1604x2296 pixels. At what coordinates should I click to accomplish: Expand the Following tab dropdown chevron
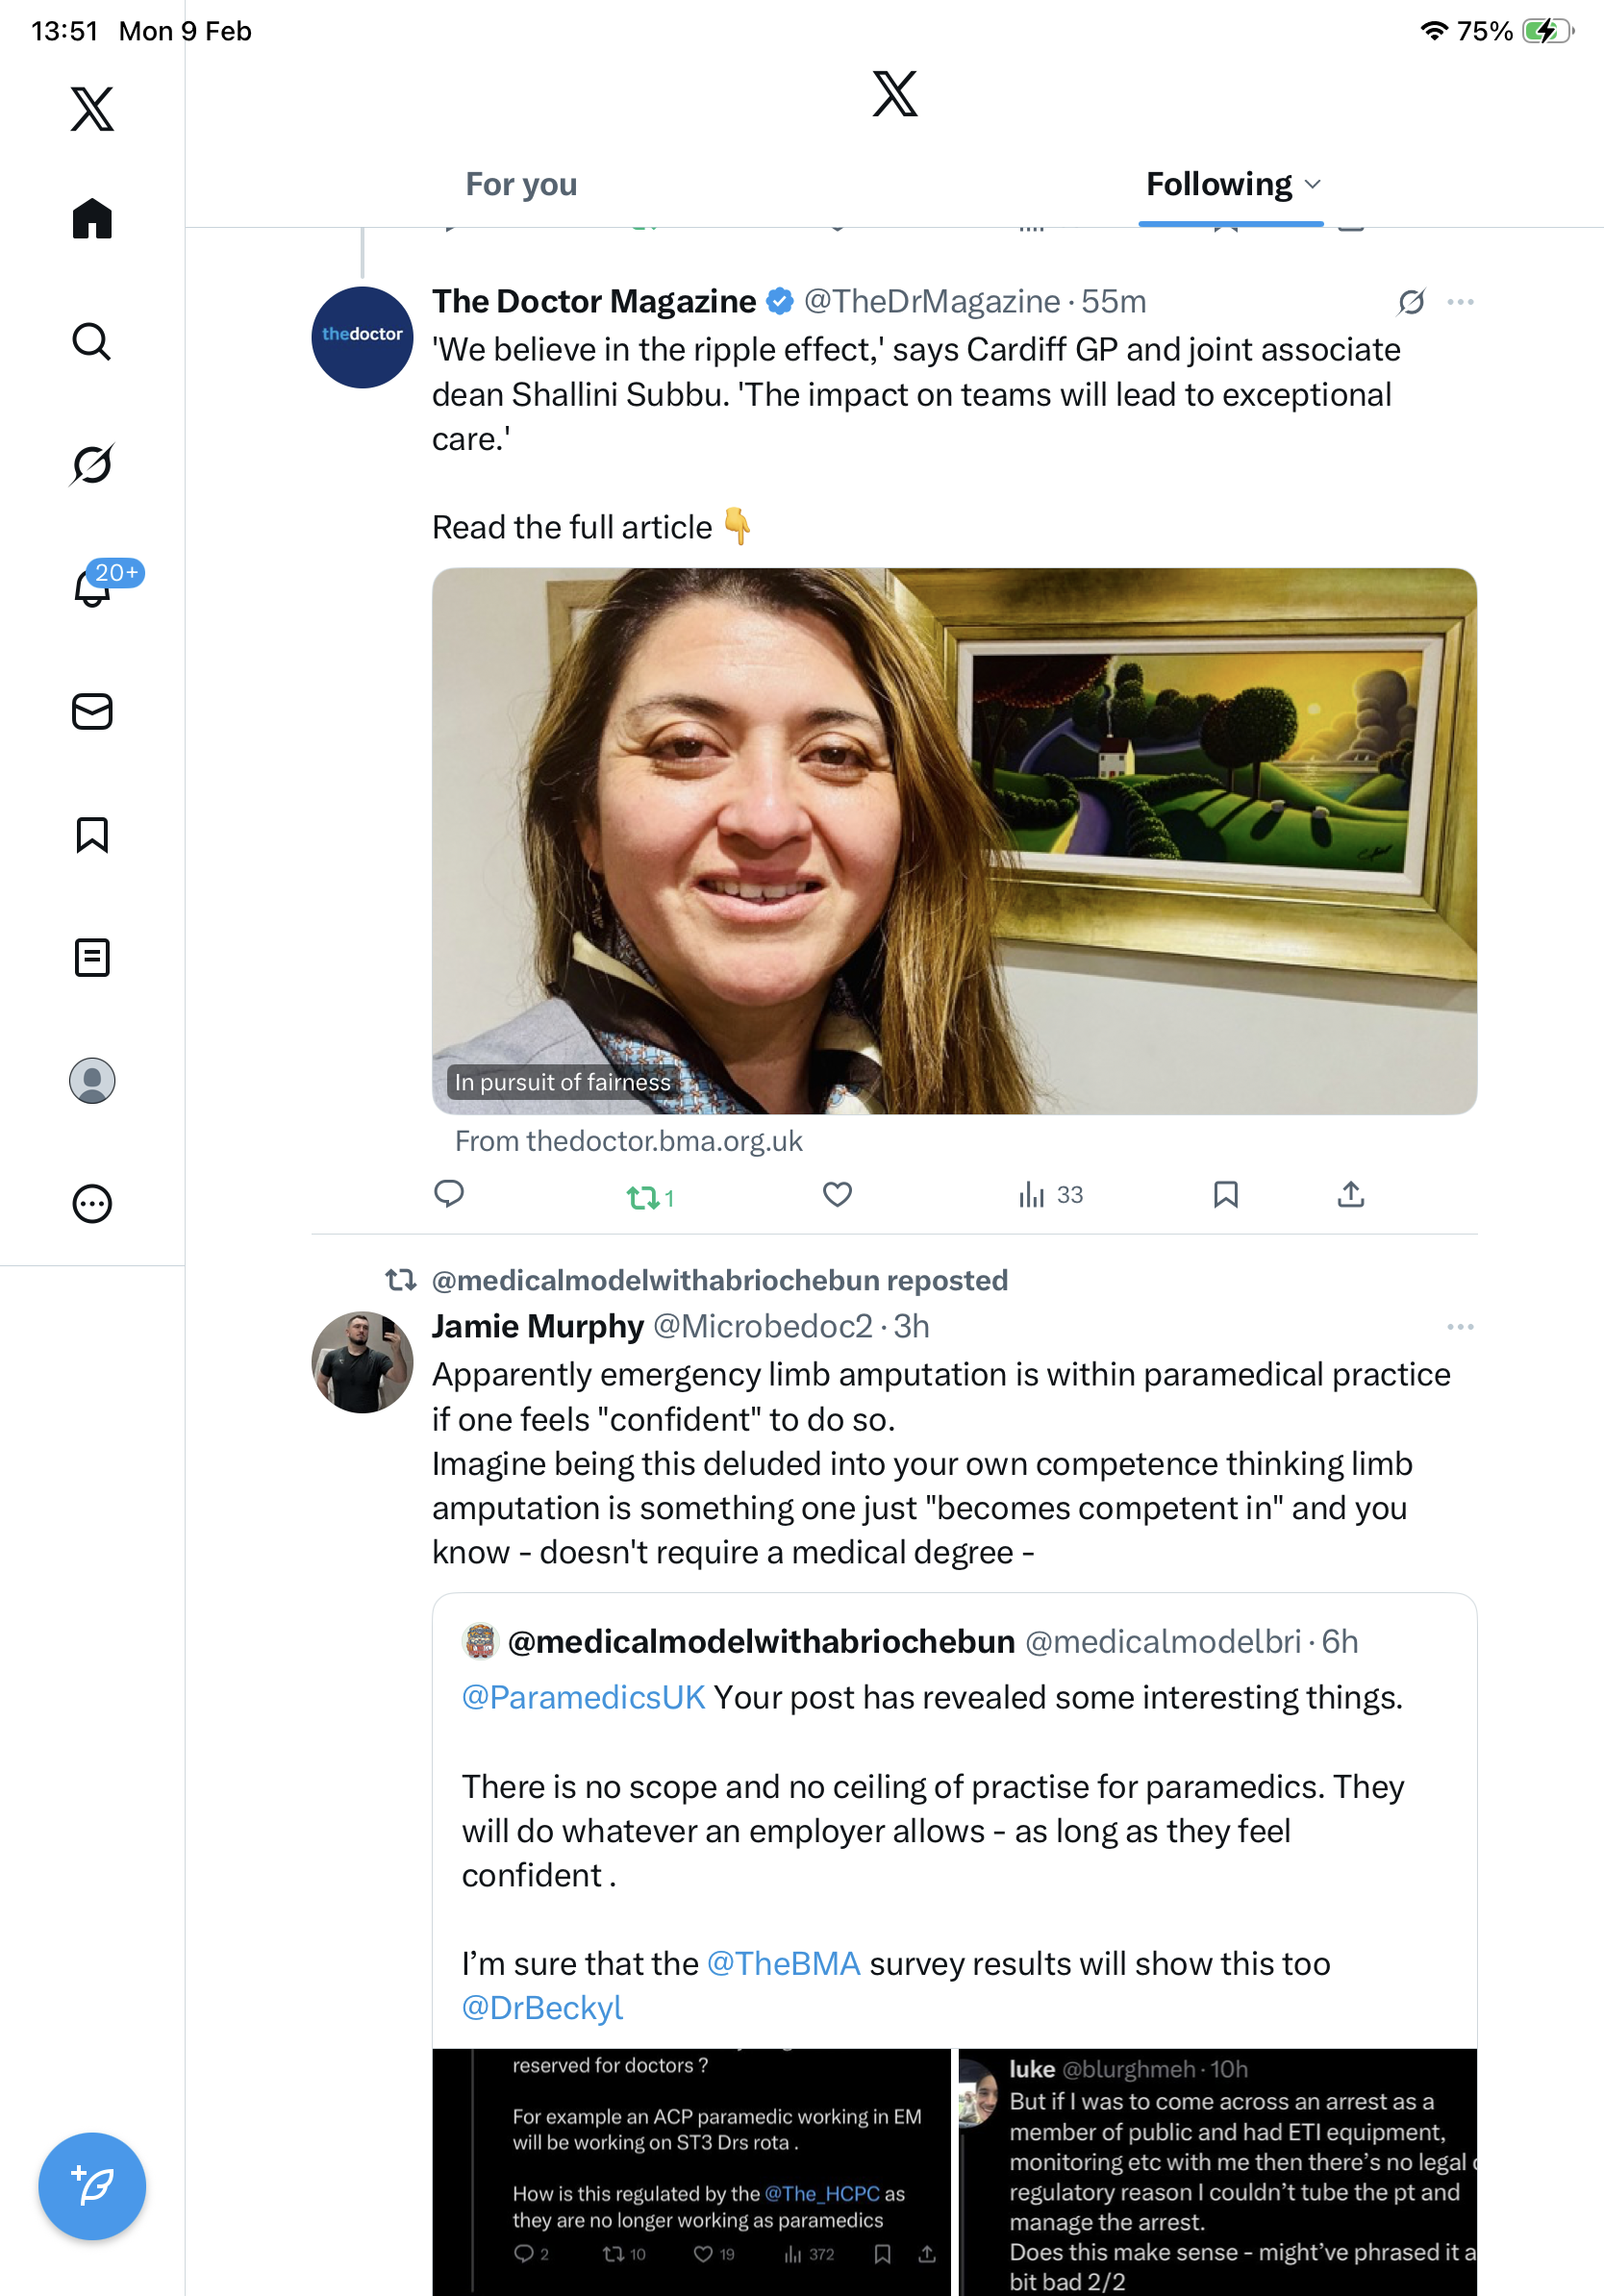[1314, 185]
